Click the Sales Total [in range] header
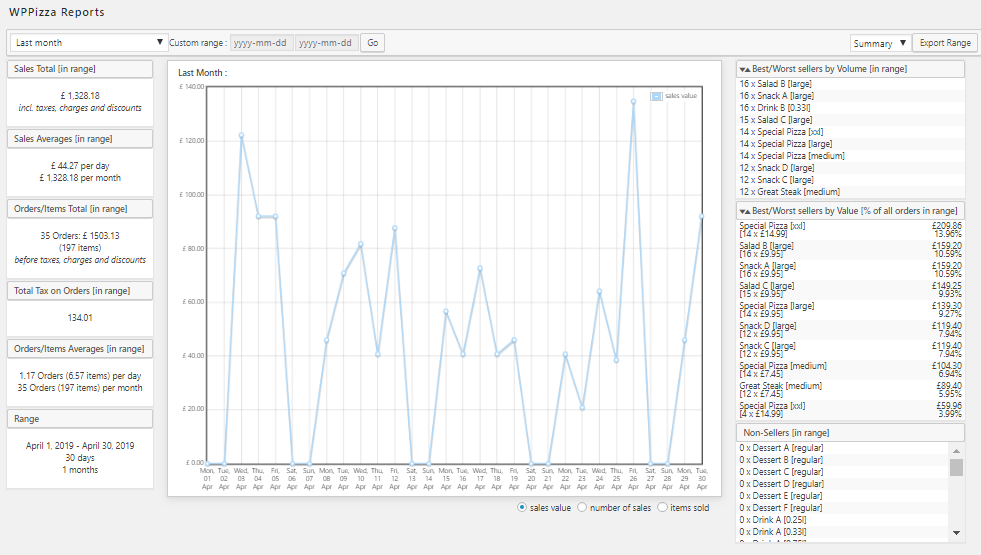The width and height of the screenshot is (981, 555). (80, 68)
